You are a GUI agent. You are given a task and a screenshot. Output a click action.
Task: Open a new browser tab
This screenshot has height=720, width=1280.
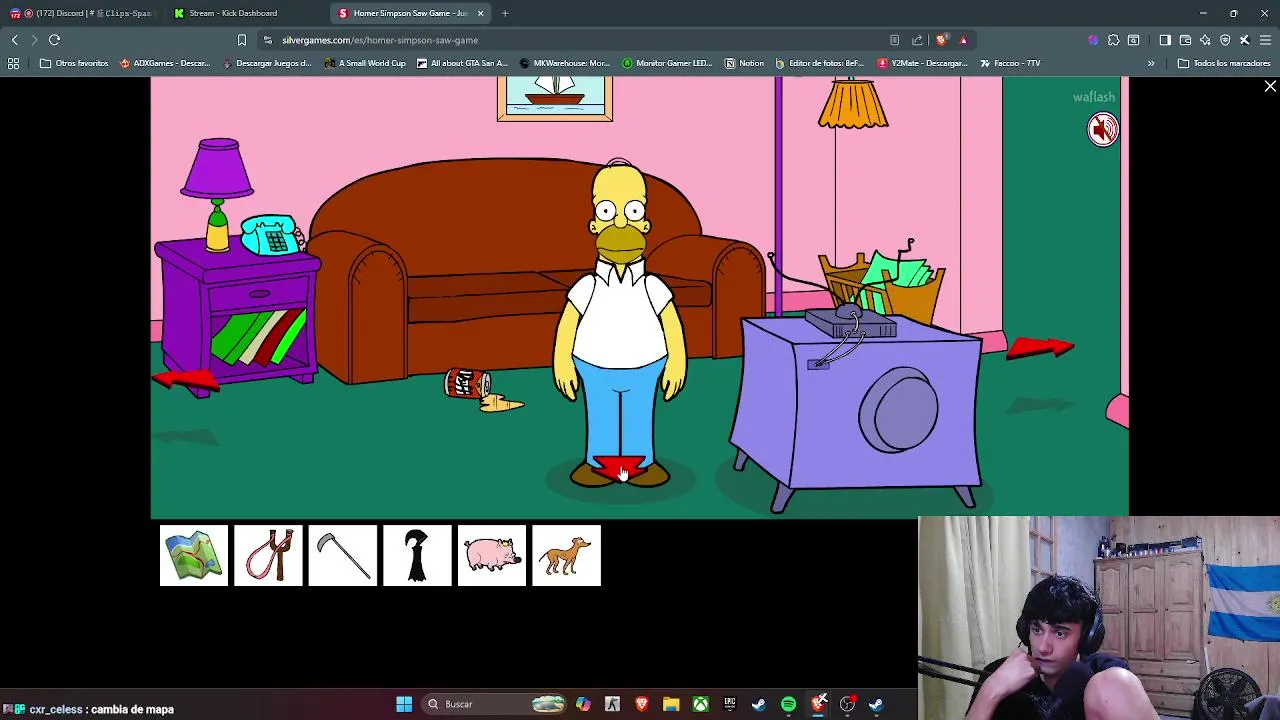pos(505,13)
